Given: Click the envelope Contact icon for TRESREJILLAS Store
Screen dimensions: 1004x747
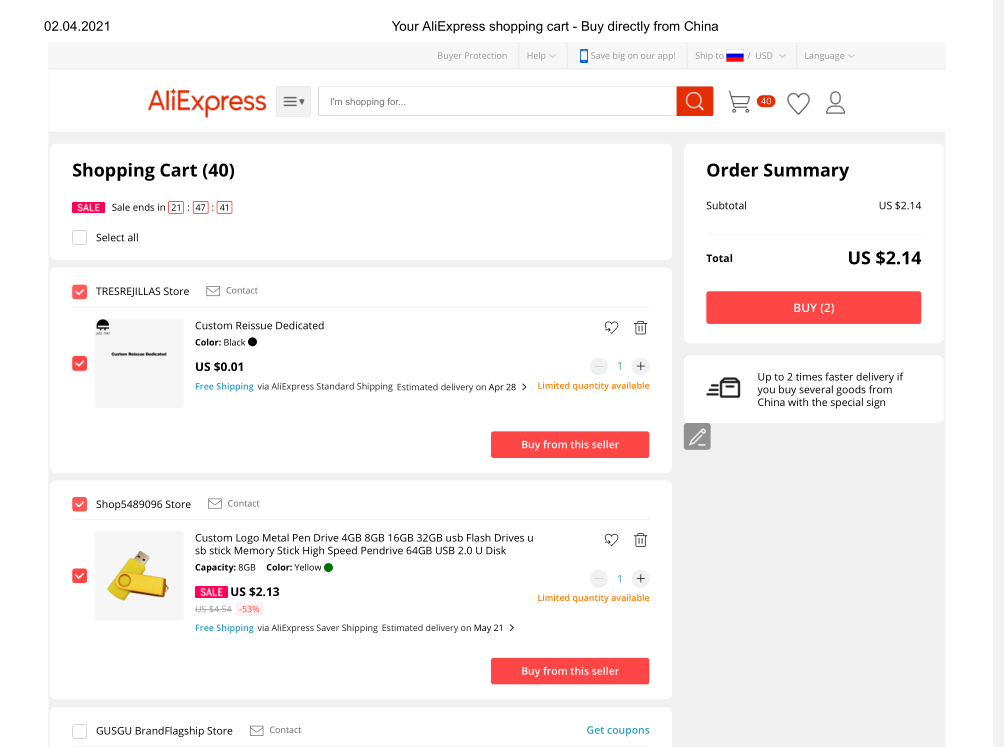Looking at the screenshot, I should click(213, 291).
